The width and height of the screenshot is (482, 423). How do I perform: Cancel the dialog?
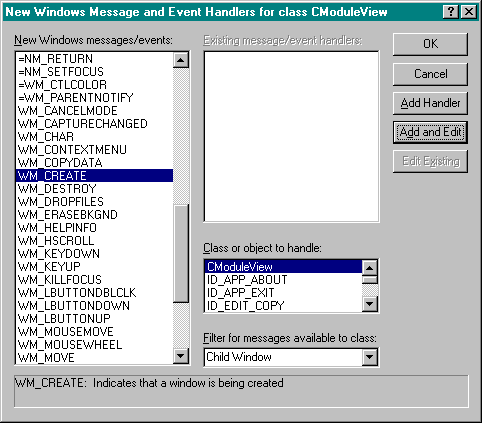pos(430,74)
